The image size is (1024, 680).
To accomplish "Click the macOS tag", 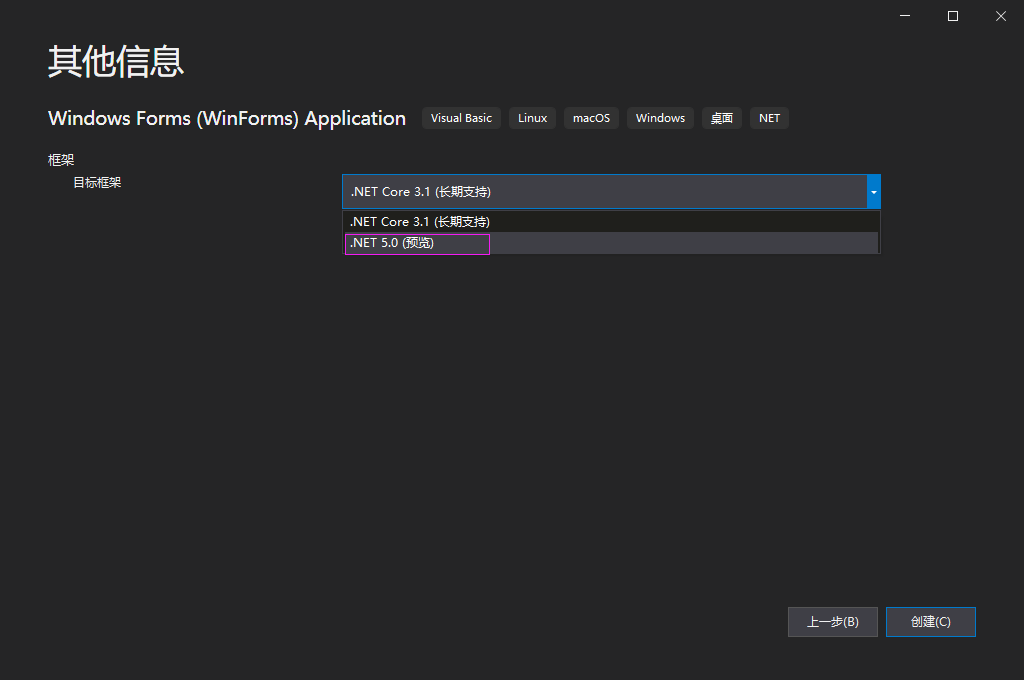I will click(x=591, y=118).
